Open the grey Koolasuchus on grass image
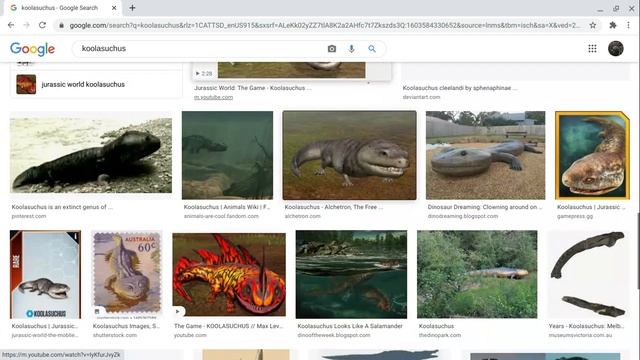The height and width of the screenshot is (360, 640). 349,155
